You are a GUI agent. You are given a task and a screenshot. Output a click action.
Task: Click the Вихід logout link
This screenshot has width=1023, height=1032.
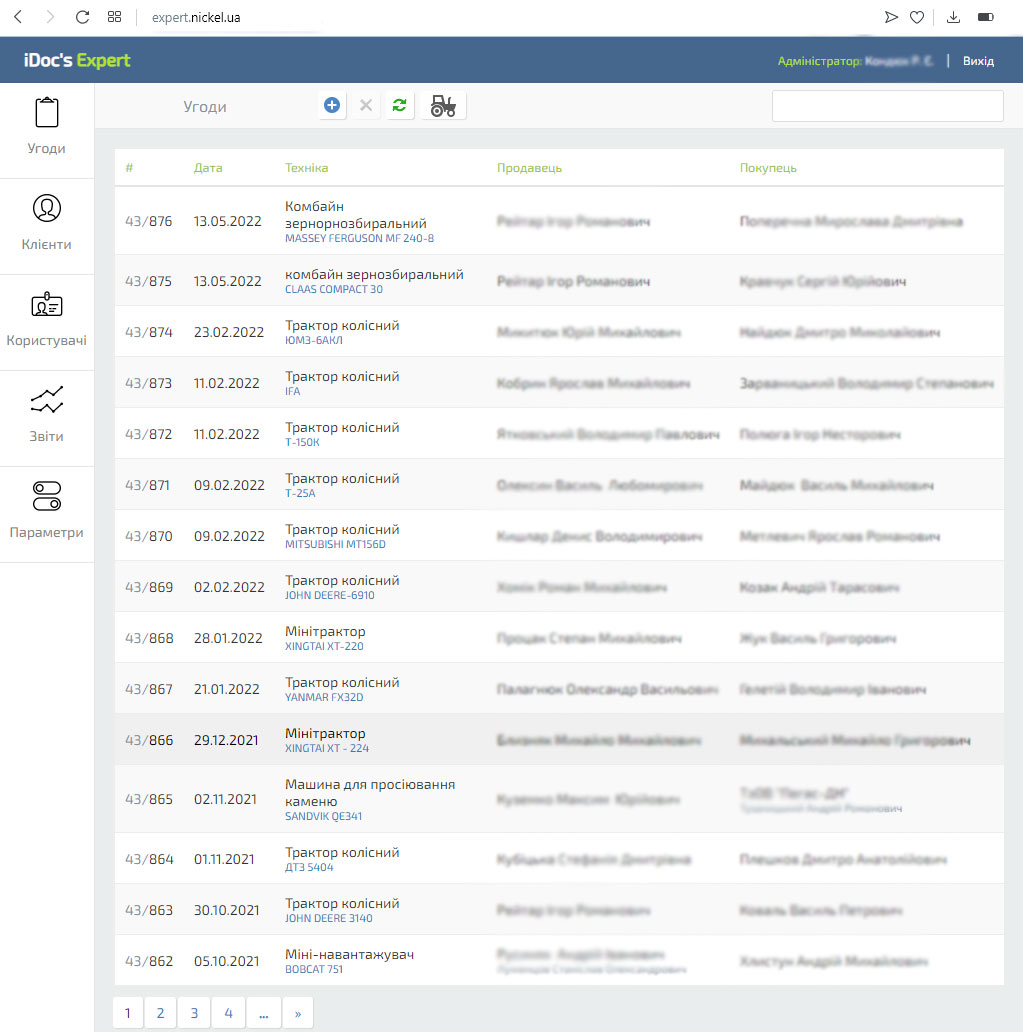(978, 61)
